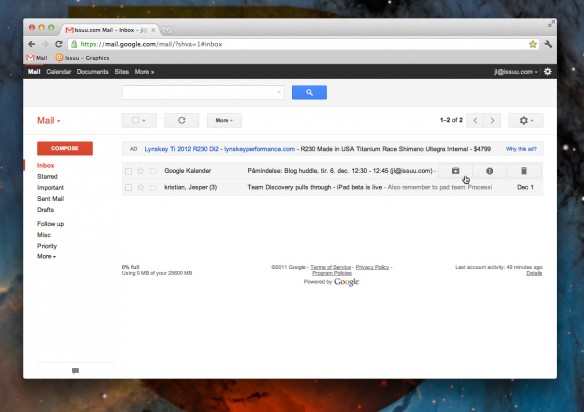Open the gear icon in the black bar
Screen dimensions: 584x412
point(548,72)
